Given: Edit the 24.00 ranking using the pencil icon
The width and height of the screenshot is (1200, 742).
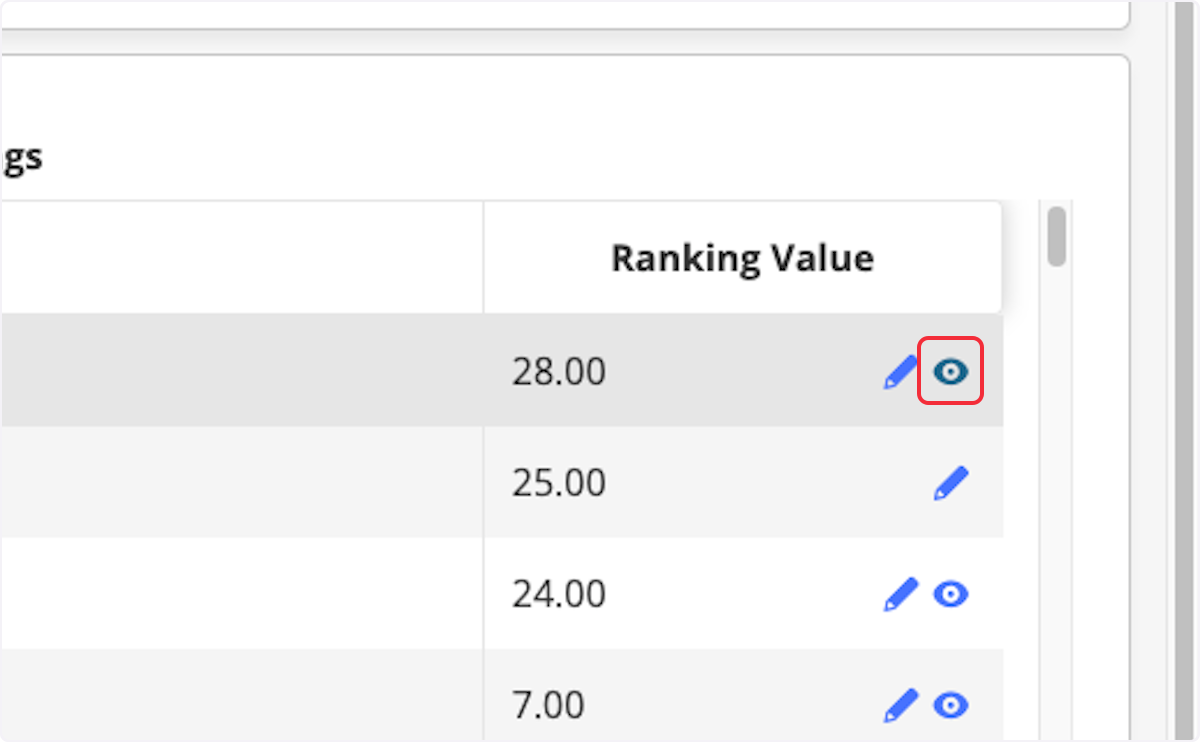Looking at the screenshot, I should tap(900, 594).
